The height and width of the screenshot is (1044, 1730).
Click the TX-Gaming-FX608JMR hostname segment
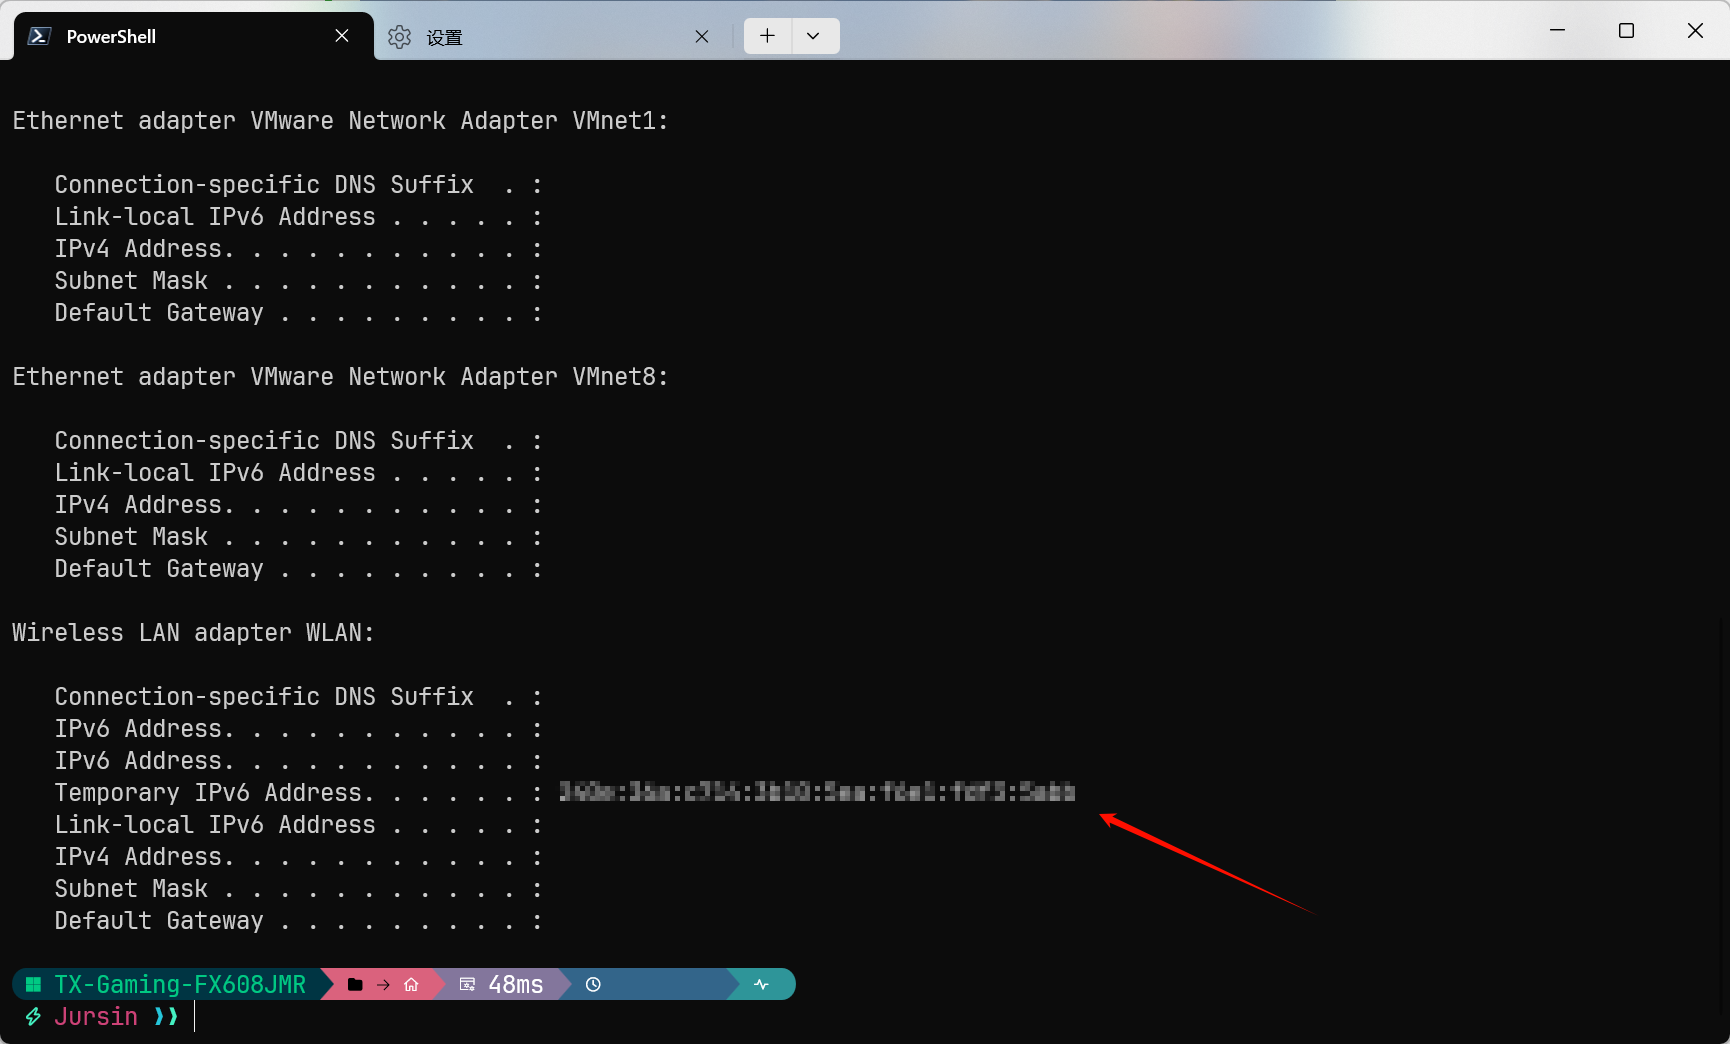180,985
